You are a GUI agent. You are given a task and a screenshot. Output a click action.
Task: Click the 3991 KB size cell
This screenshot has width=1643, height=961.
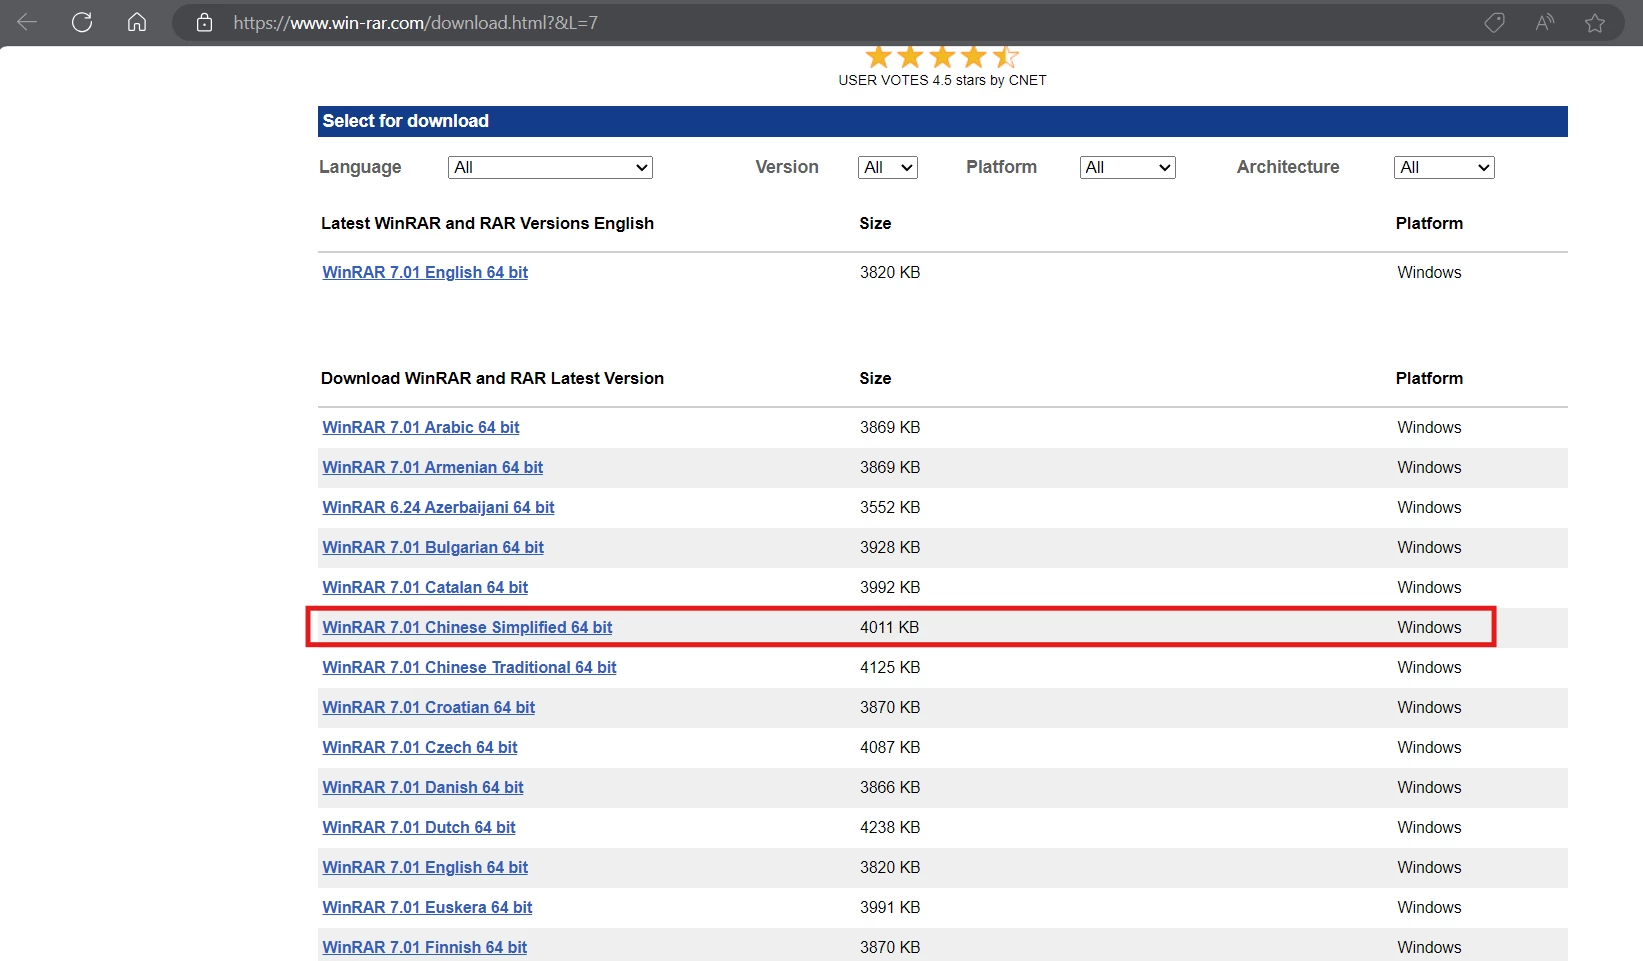pyautogui.click(x=890, y=907)
